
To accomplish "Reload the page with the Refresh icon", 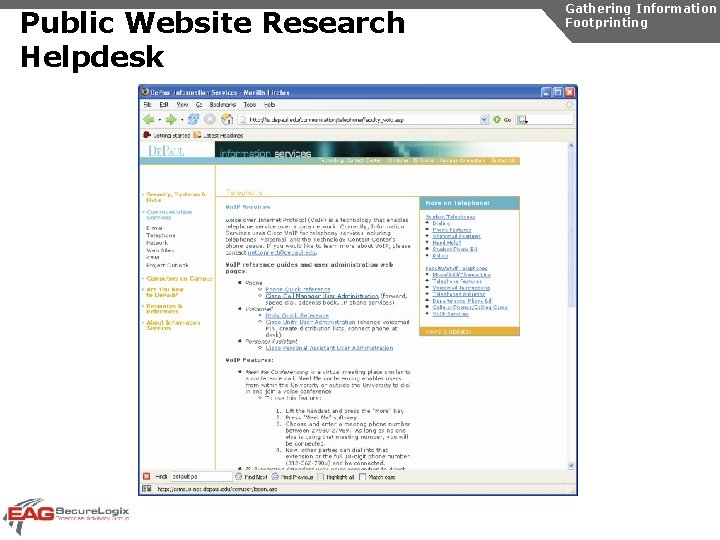I will point(193,119).
